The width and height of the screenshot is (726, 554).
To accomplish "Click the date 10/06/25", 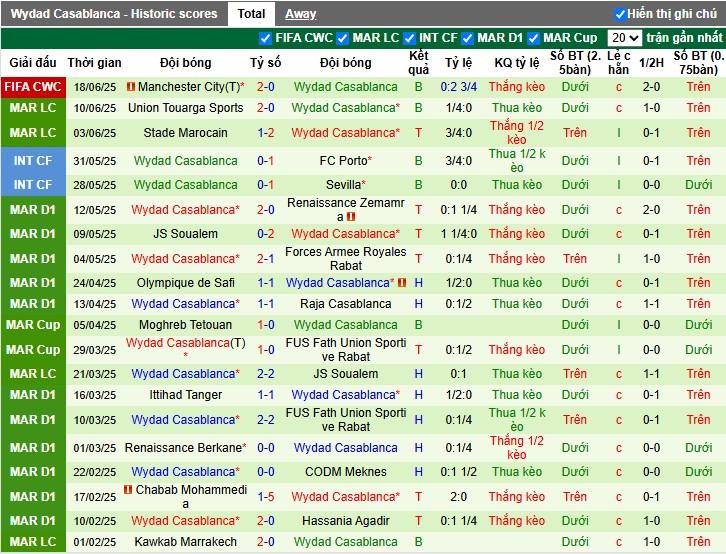I will click(x=94, y=108).
